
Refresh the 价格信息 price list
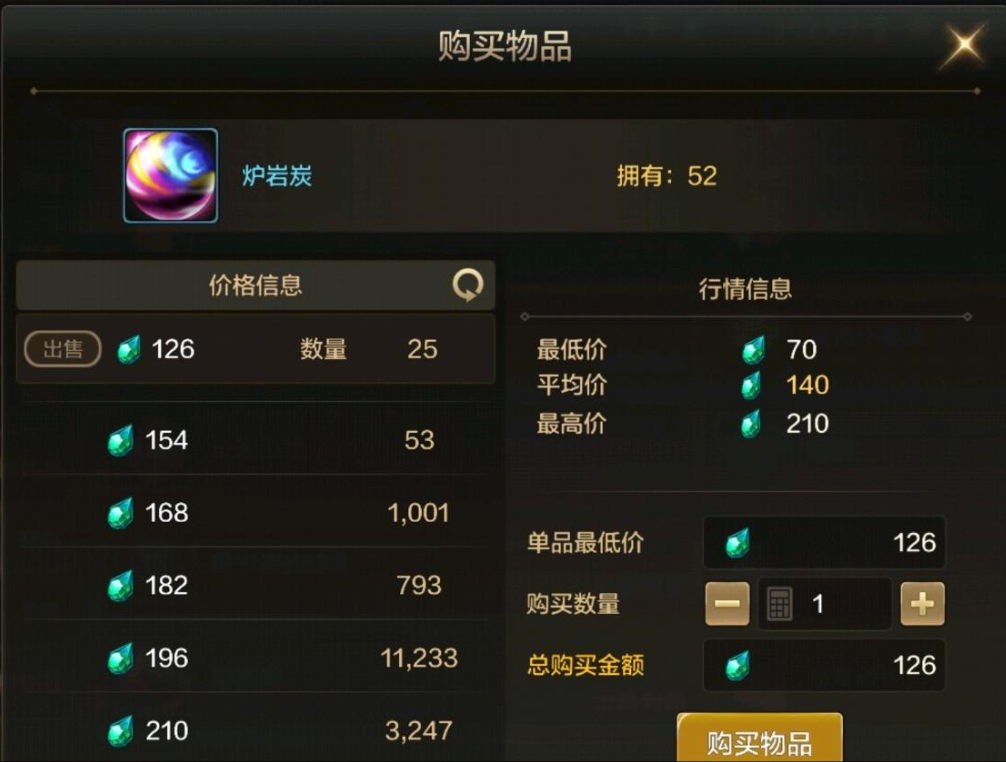468,285
